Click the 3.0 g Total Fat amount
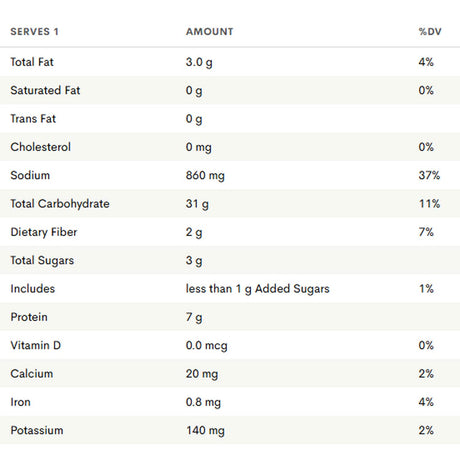 [x=199, y=62]
